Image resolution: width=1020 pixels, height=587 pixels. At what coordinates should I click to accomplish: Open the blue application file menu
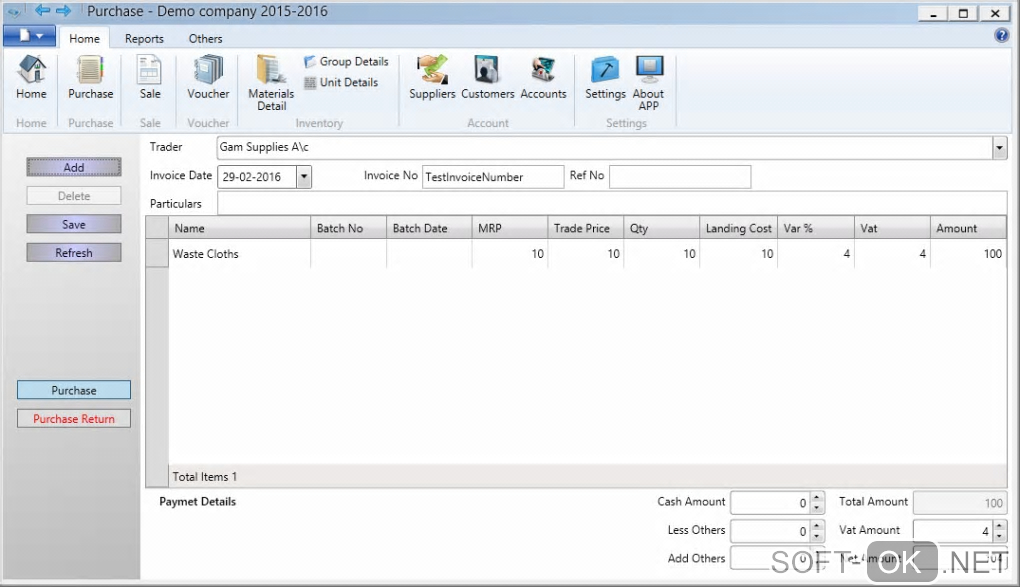click(x=29, y=36)
